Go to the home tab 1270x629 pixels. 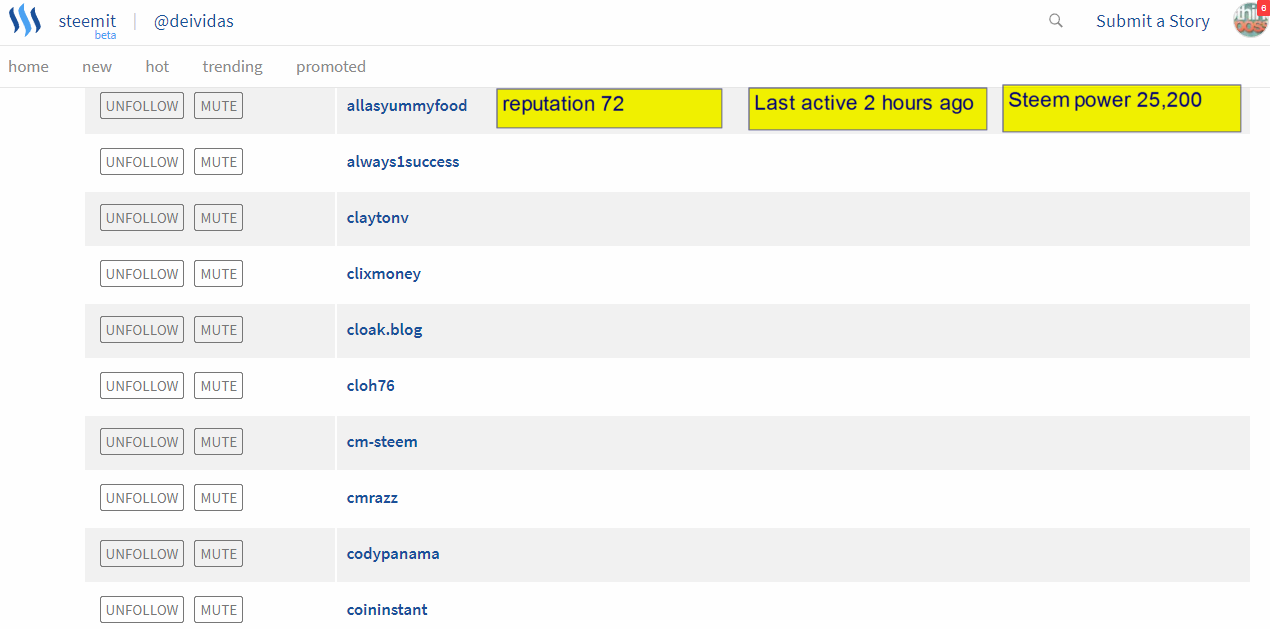[x=28, y=66]
